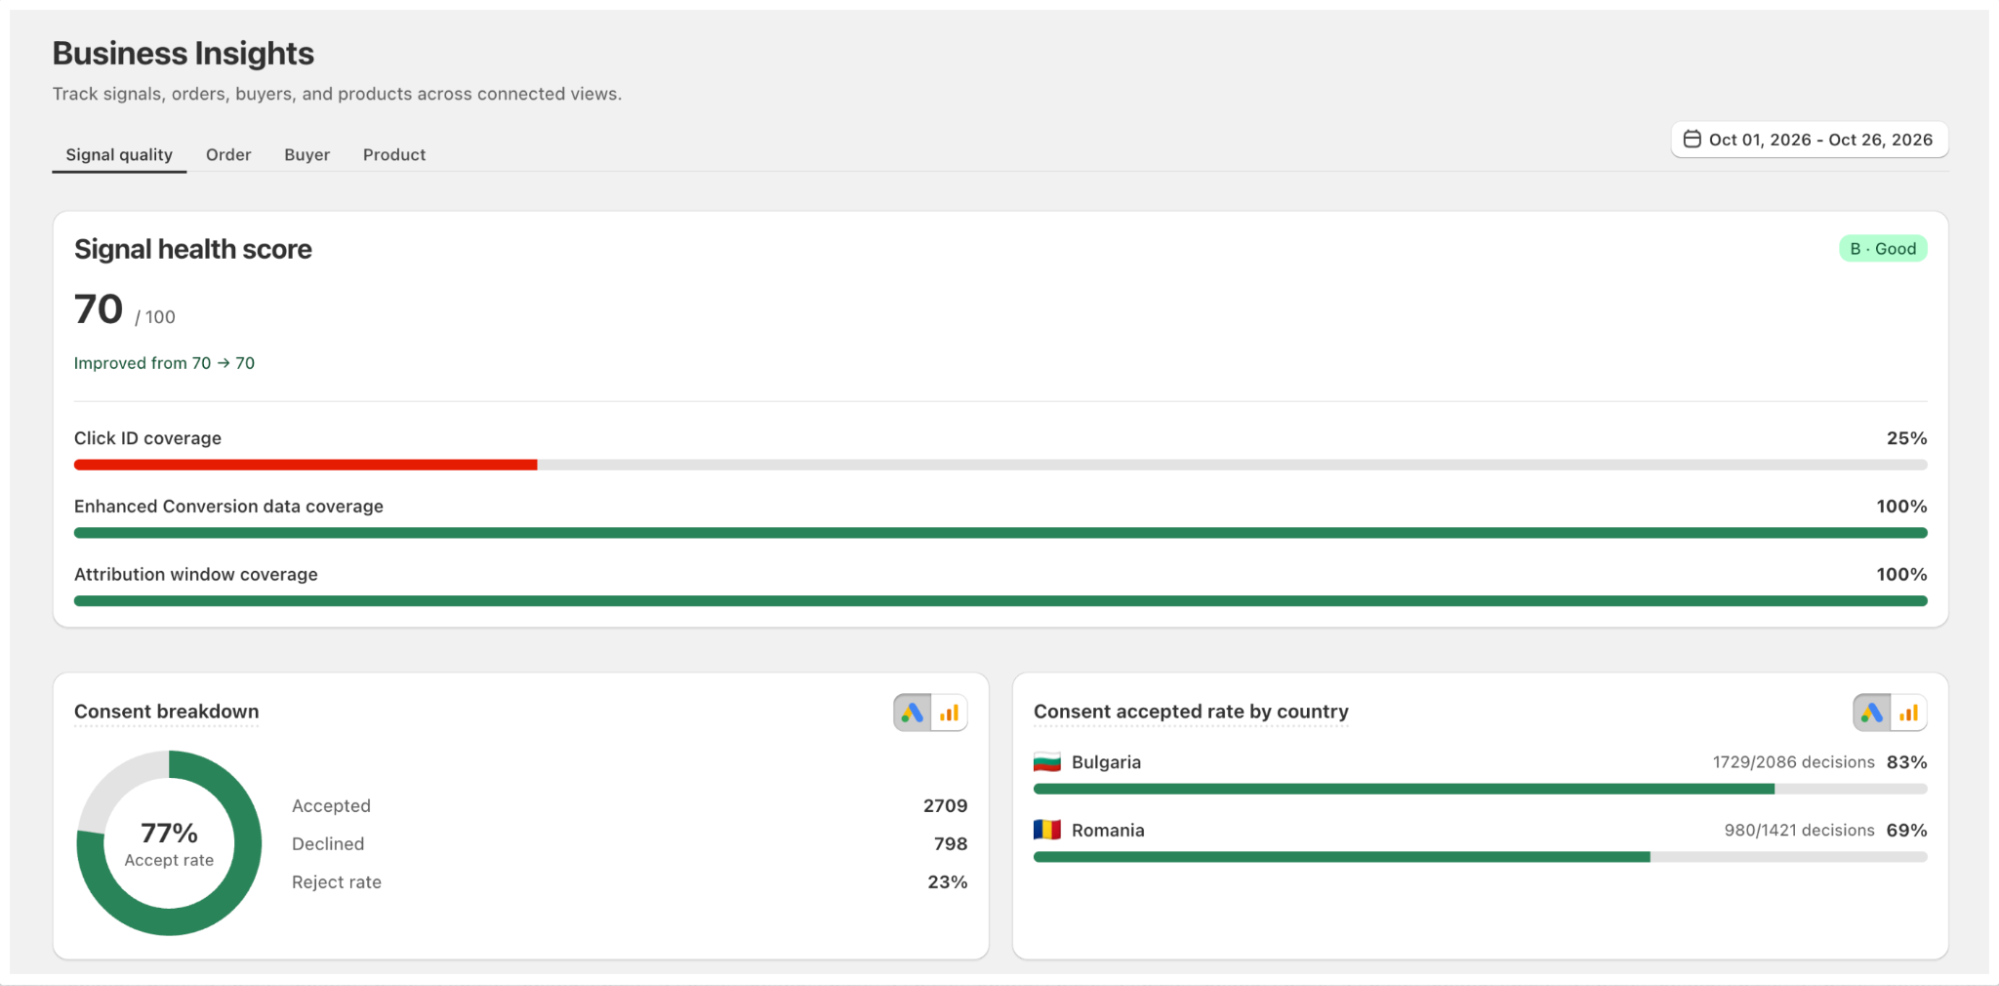Select Analytics bar-chart icon in Consent breakdown card

949,713
